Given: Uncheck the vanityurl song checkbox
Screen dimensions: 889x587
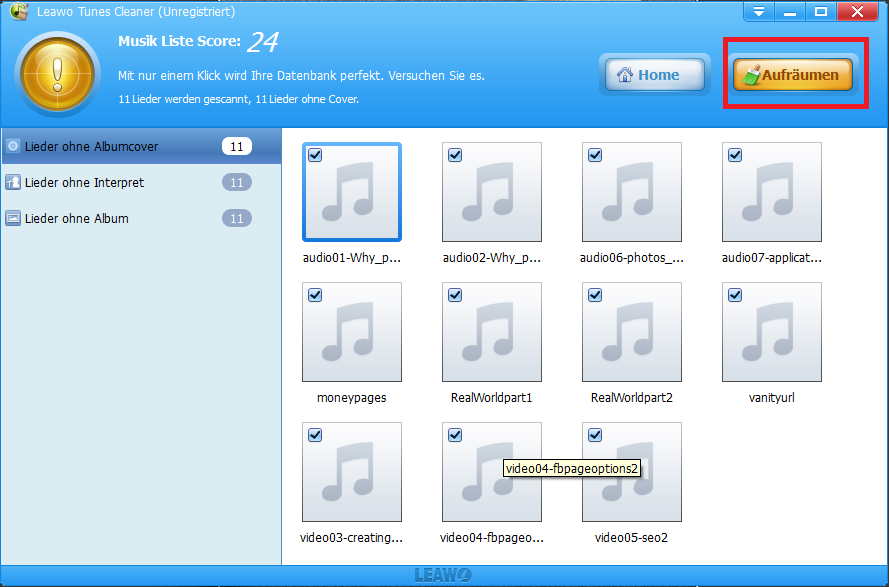Looking at the screenshot, I should click(x=735, y=295).
